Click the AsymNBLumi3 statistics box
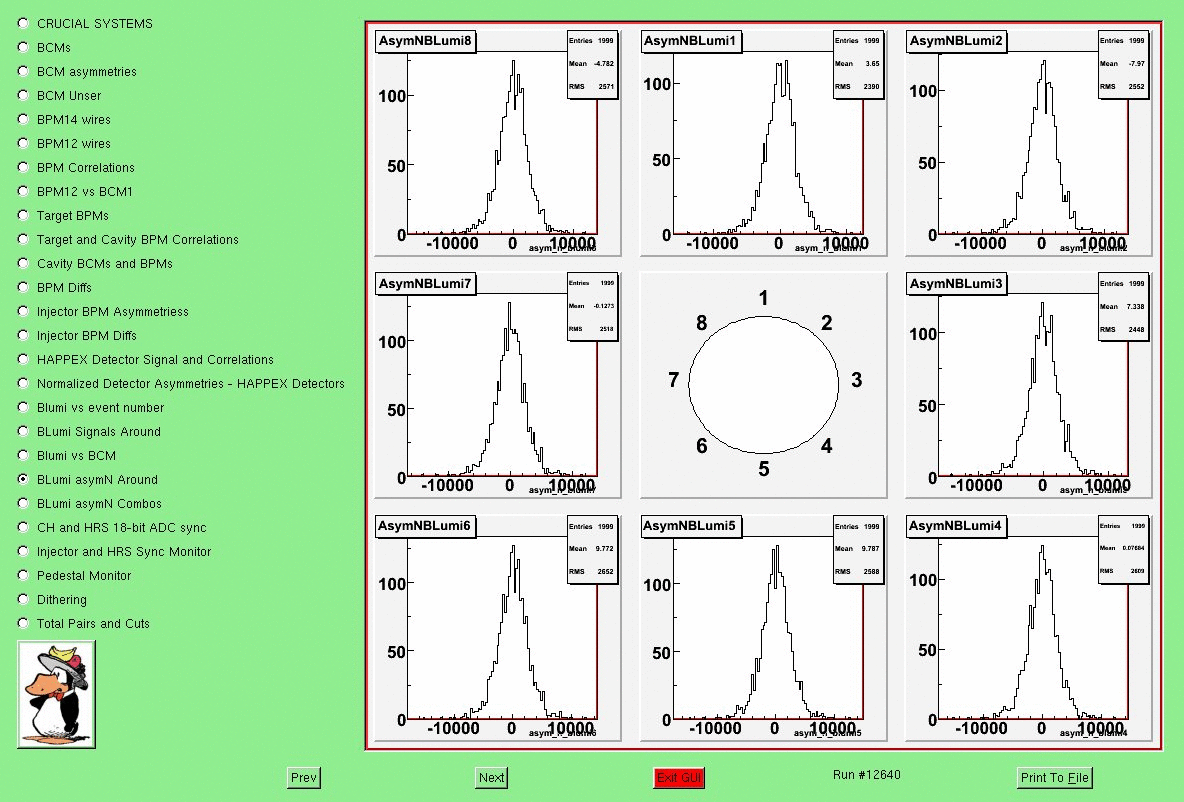The height and width of the screenshot is (802, 1184). coord(1124,307)
